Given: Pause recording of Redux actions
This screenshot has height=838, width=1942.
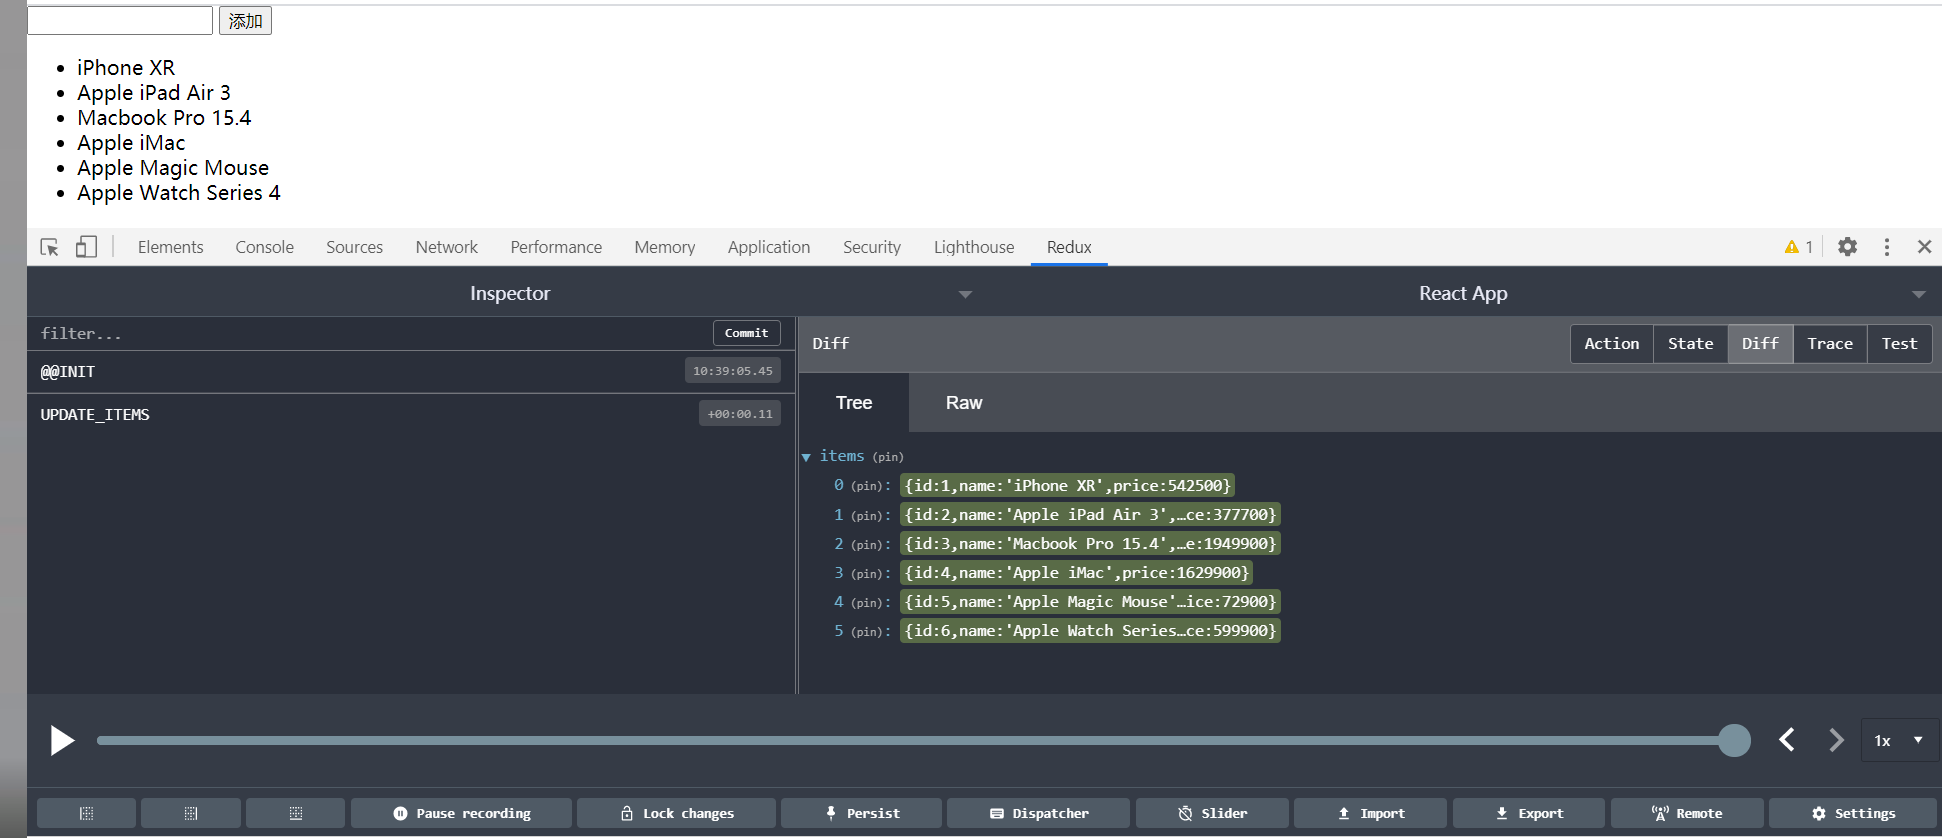Looking at the screenshot, I should pyautogui.click(x=461, y=813).
